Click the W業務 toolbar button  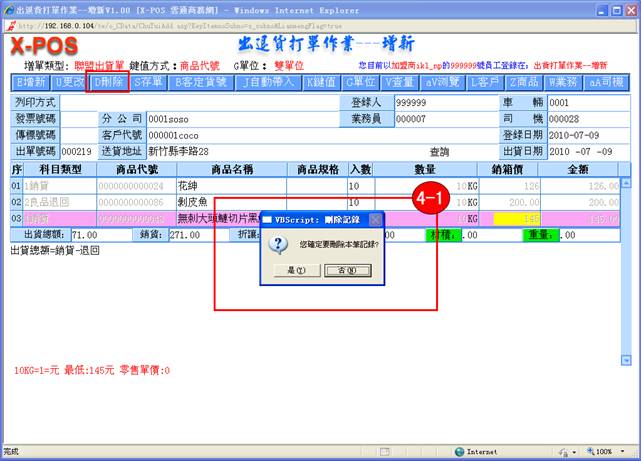coord(565,81)
